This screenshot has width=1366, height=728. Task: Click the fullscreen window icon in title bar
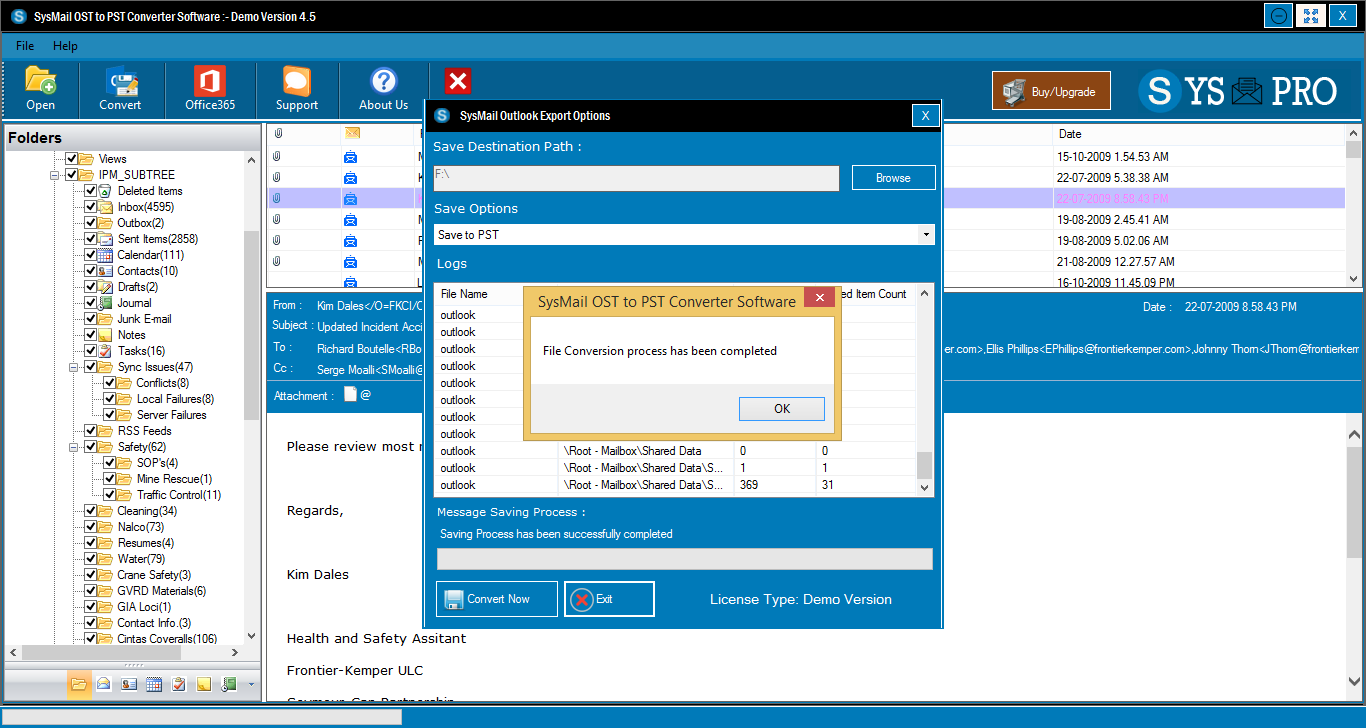tap(1310, 15)
